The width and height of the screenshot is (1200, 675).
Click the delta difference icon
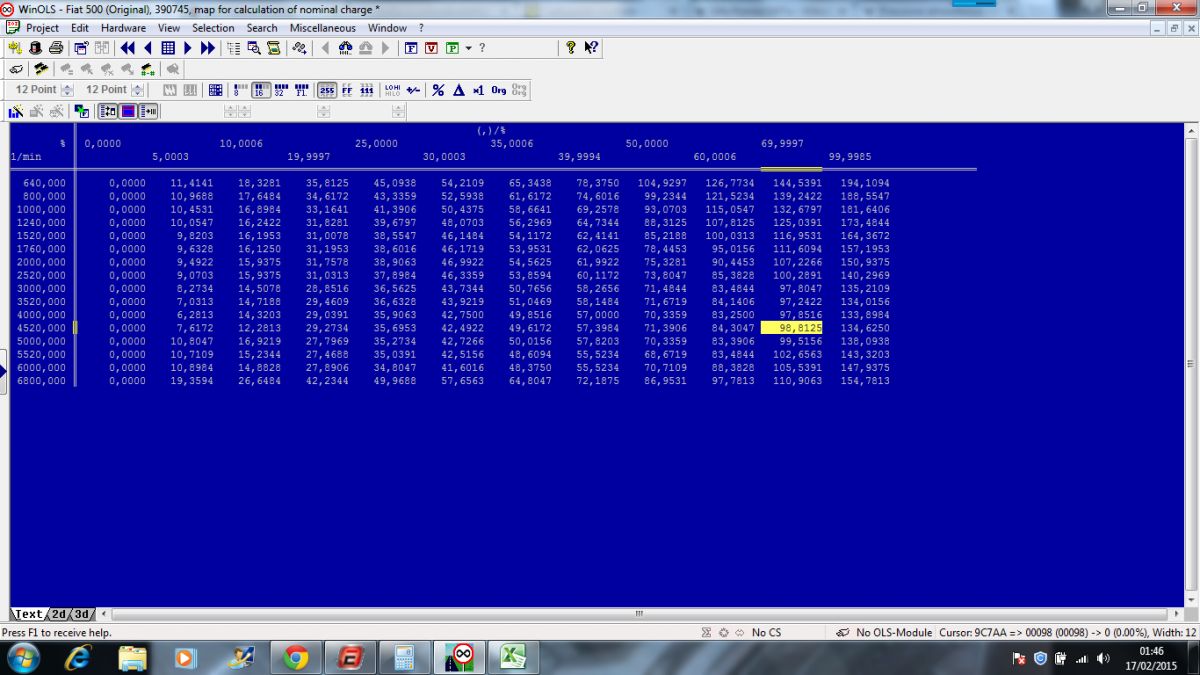click(458, 90)
